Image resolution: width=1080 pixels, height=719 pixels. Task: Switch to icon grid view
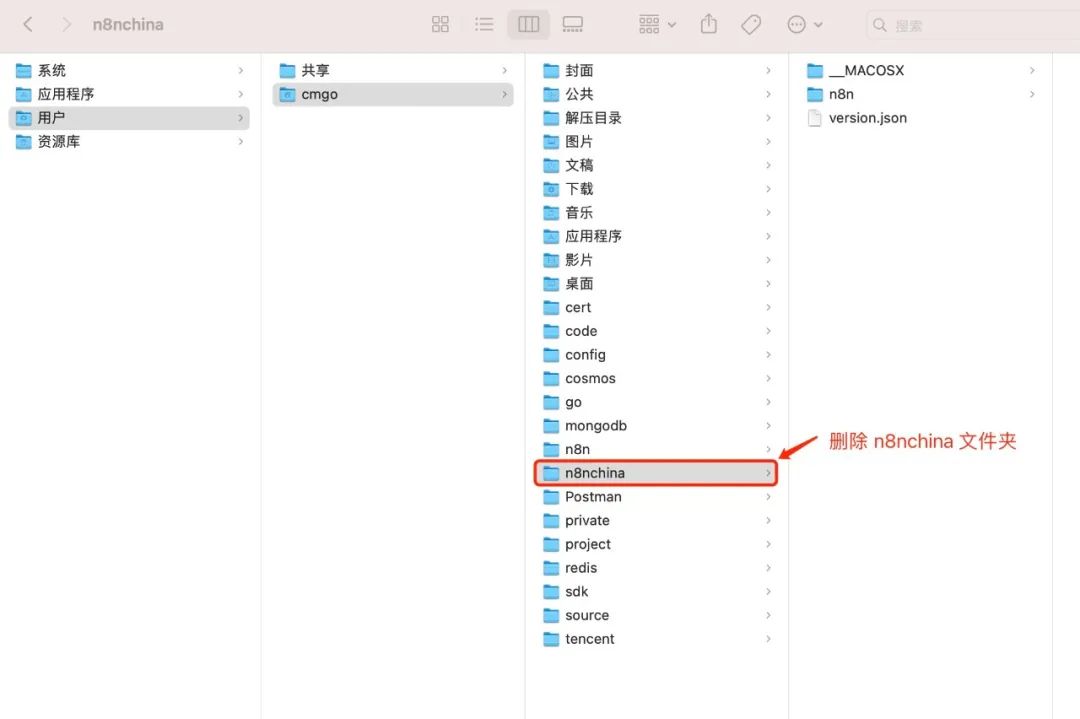click(440, 25)
